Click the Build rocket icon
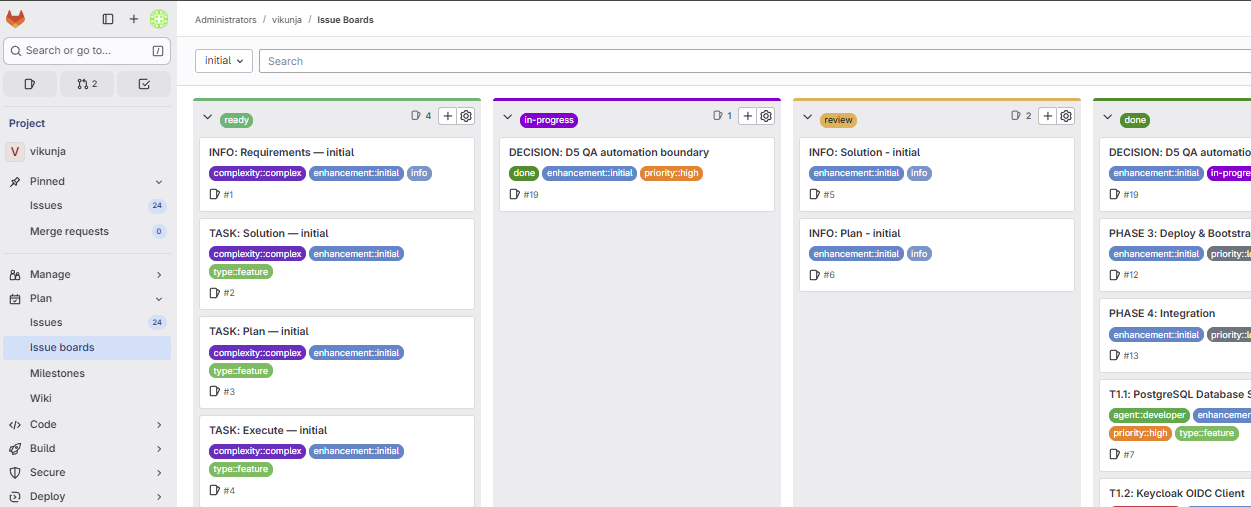The height and width of the screenshot is (507, 1251). 15,448
